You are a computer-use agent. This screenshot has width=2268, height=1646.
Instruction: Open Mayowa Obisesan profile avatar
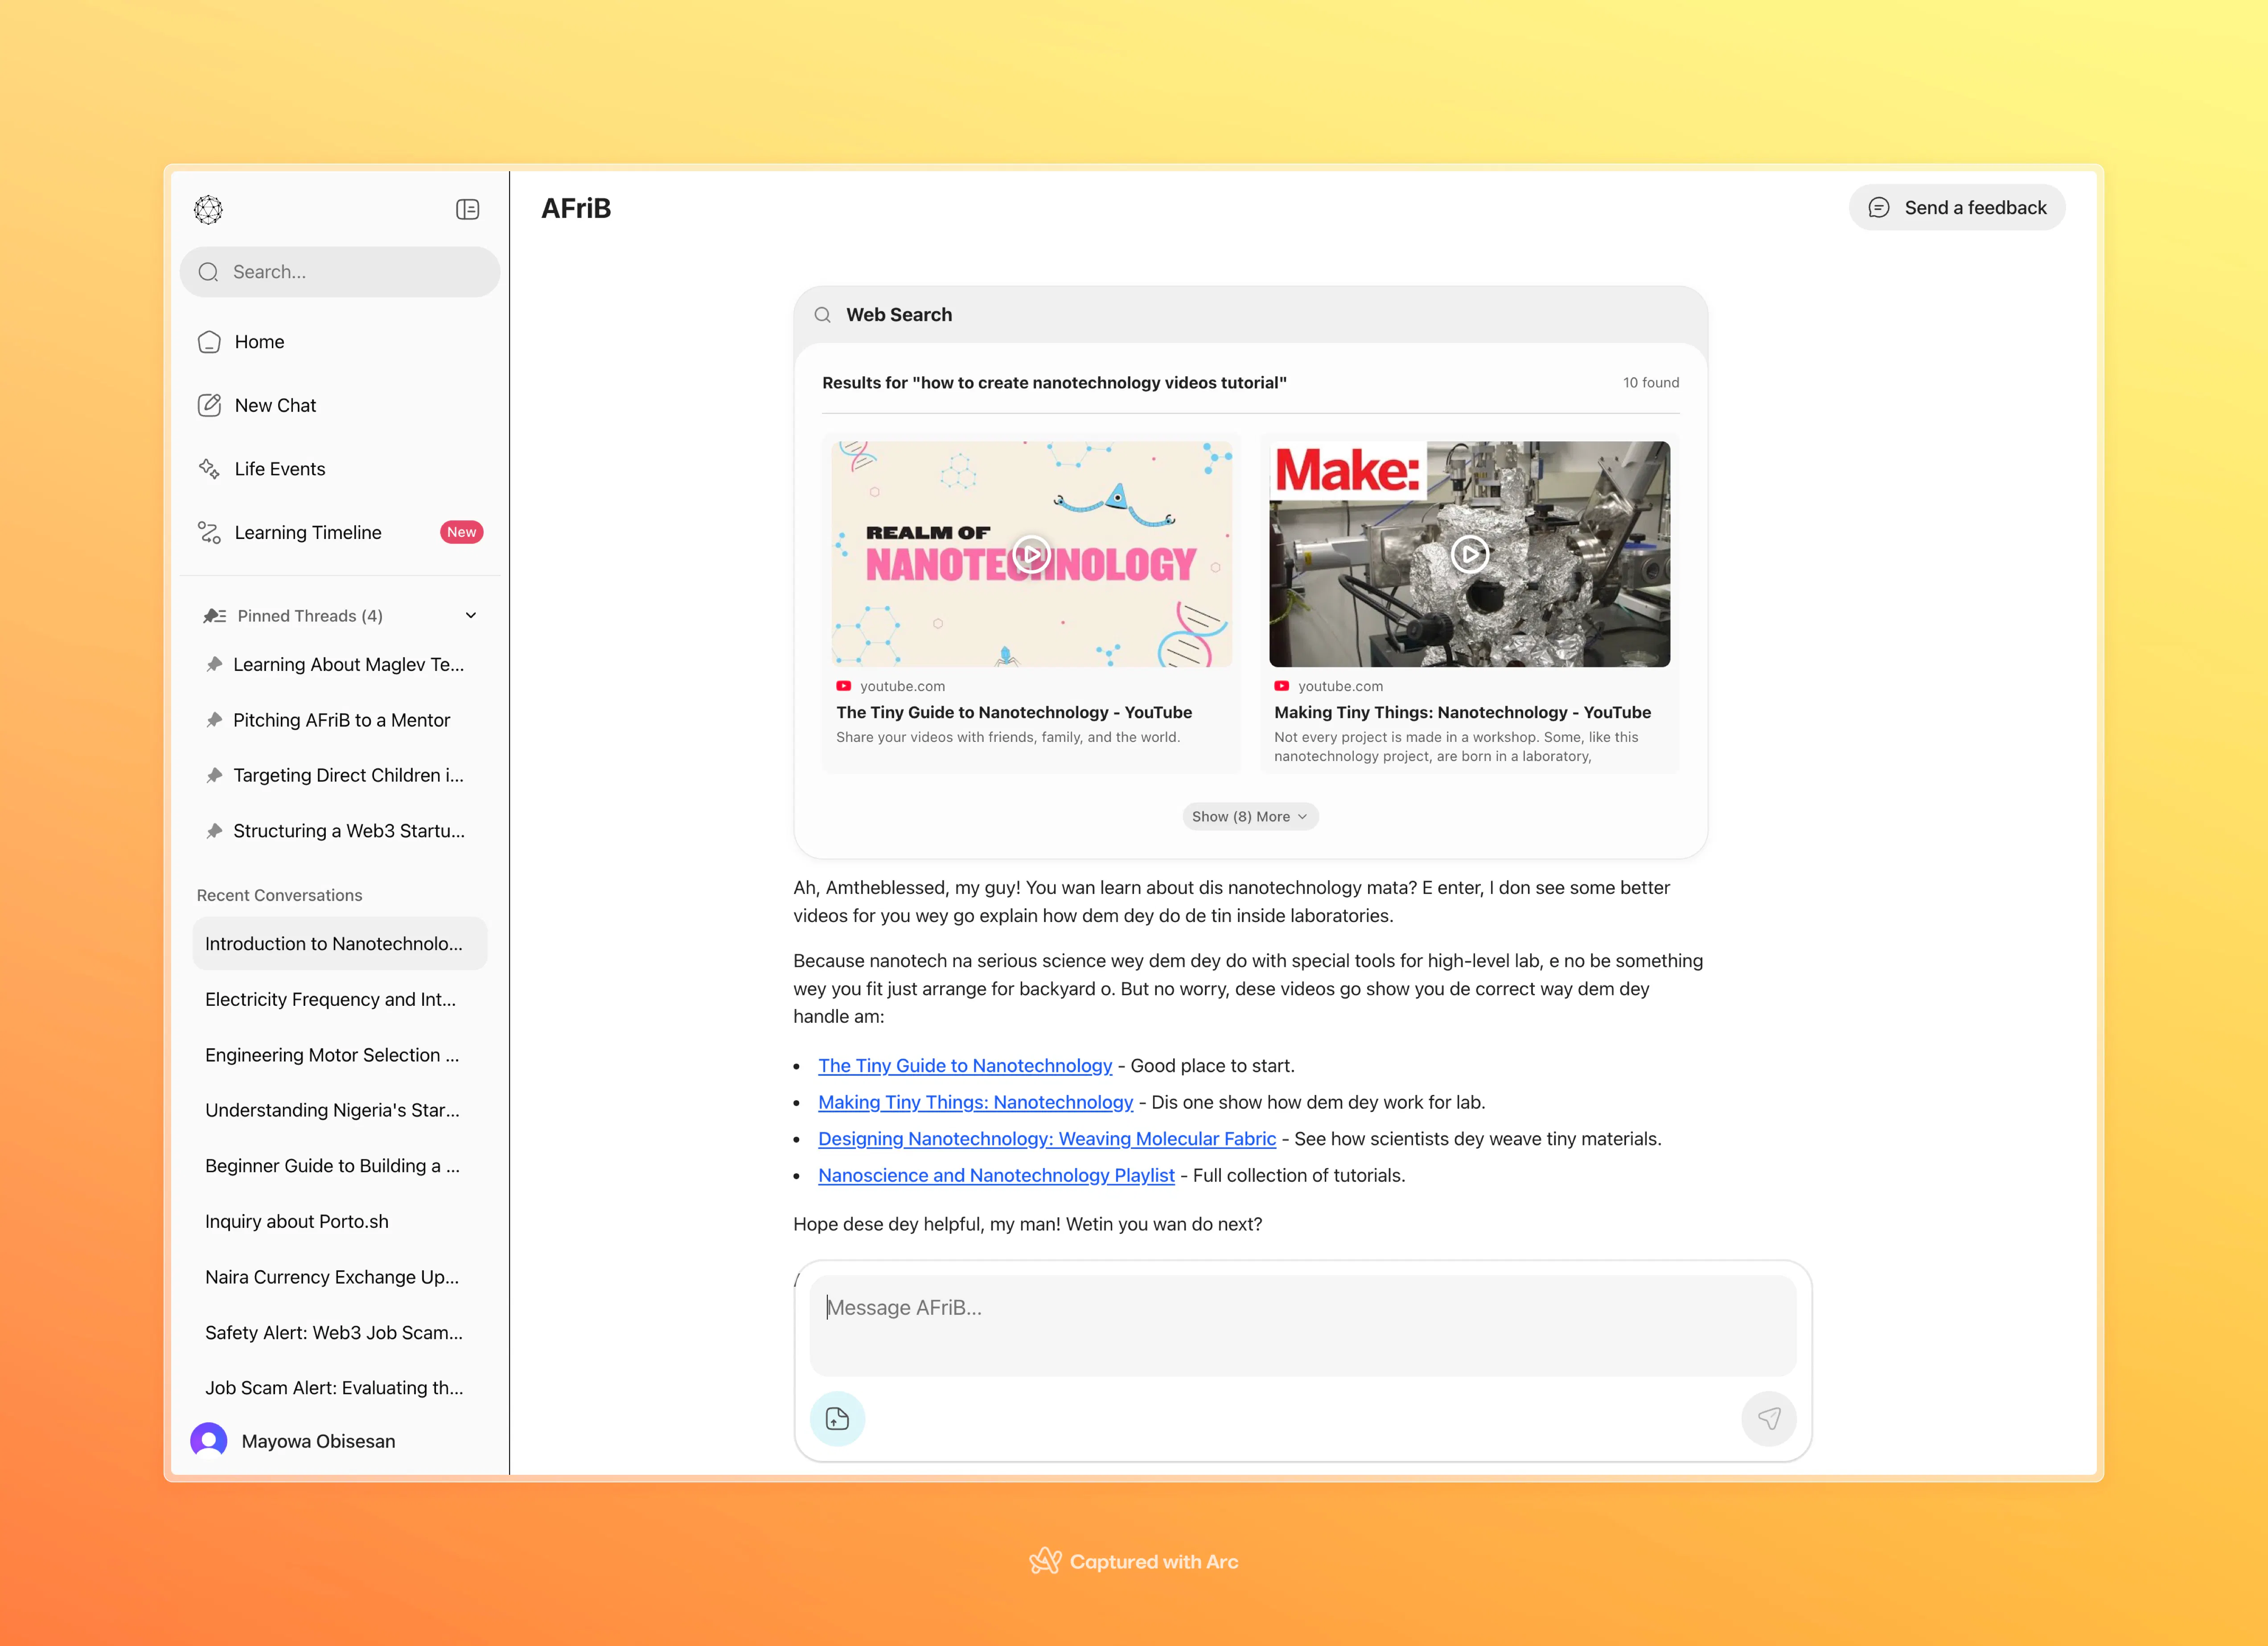tap(208, 1441)
